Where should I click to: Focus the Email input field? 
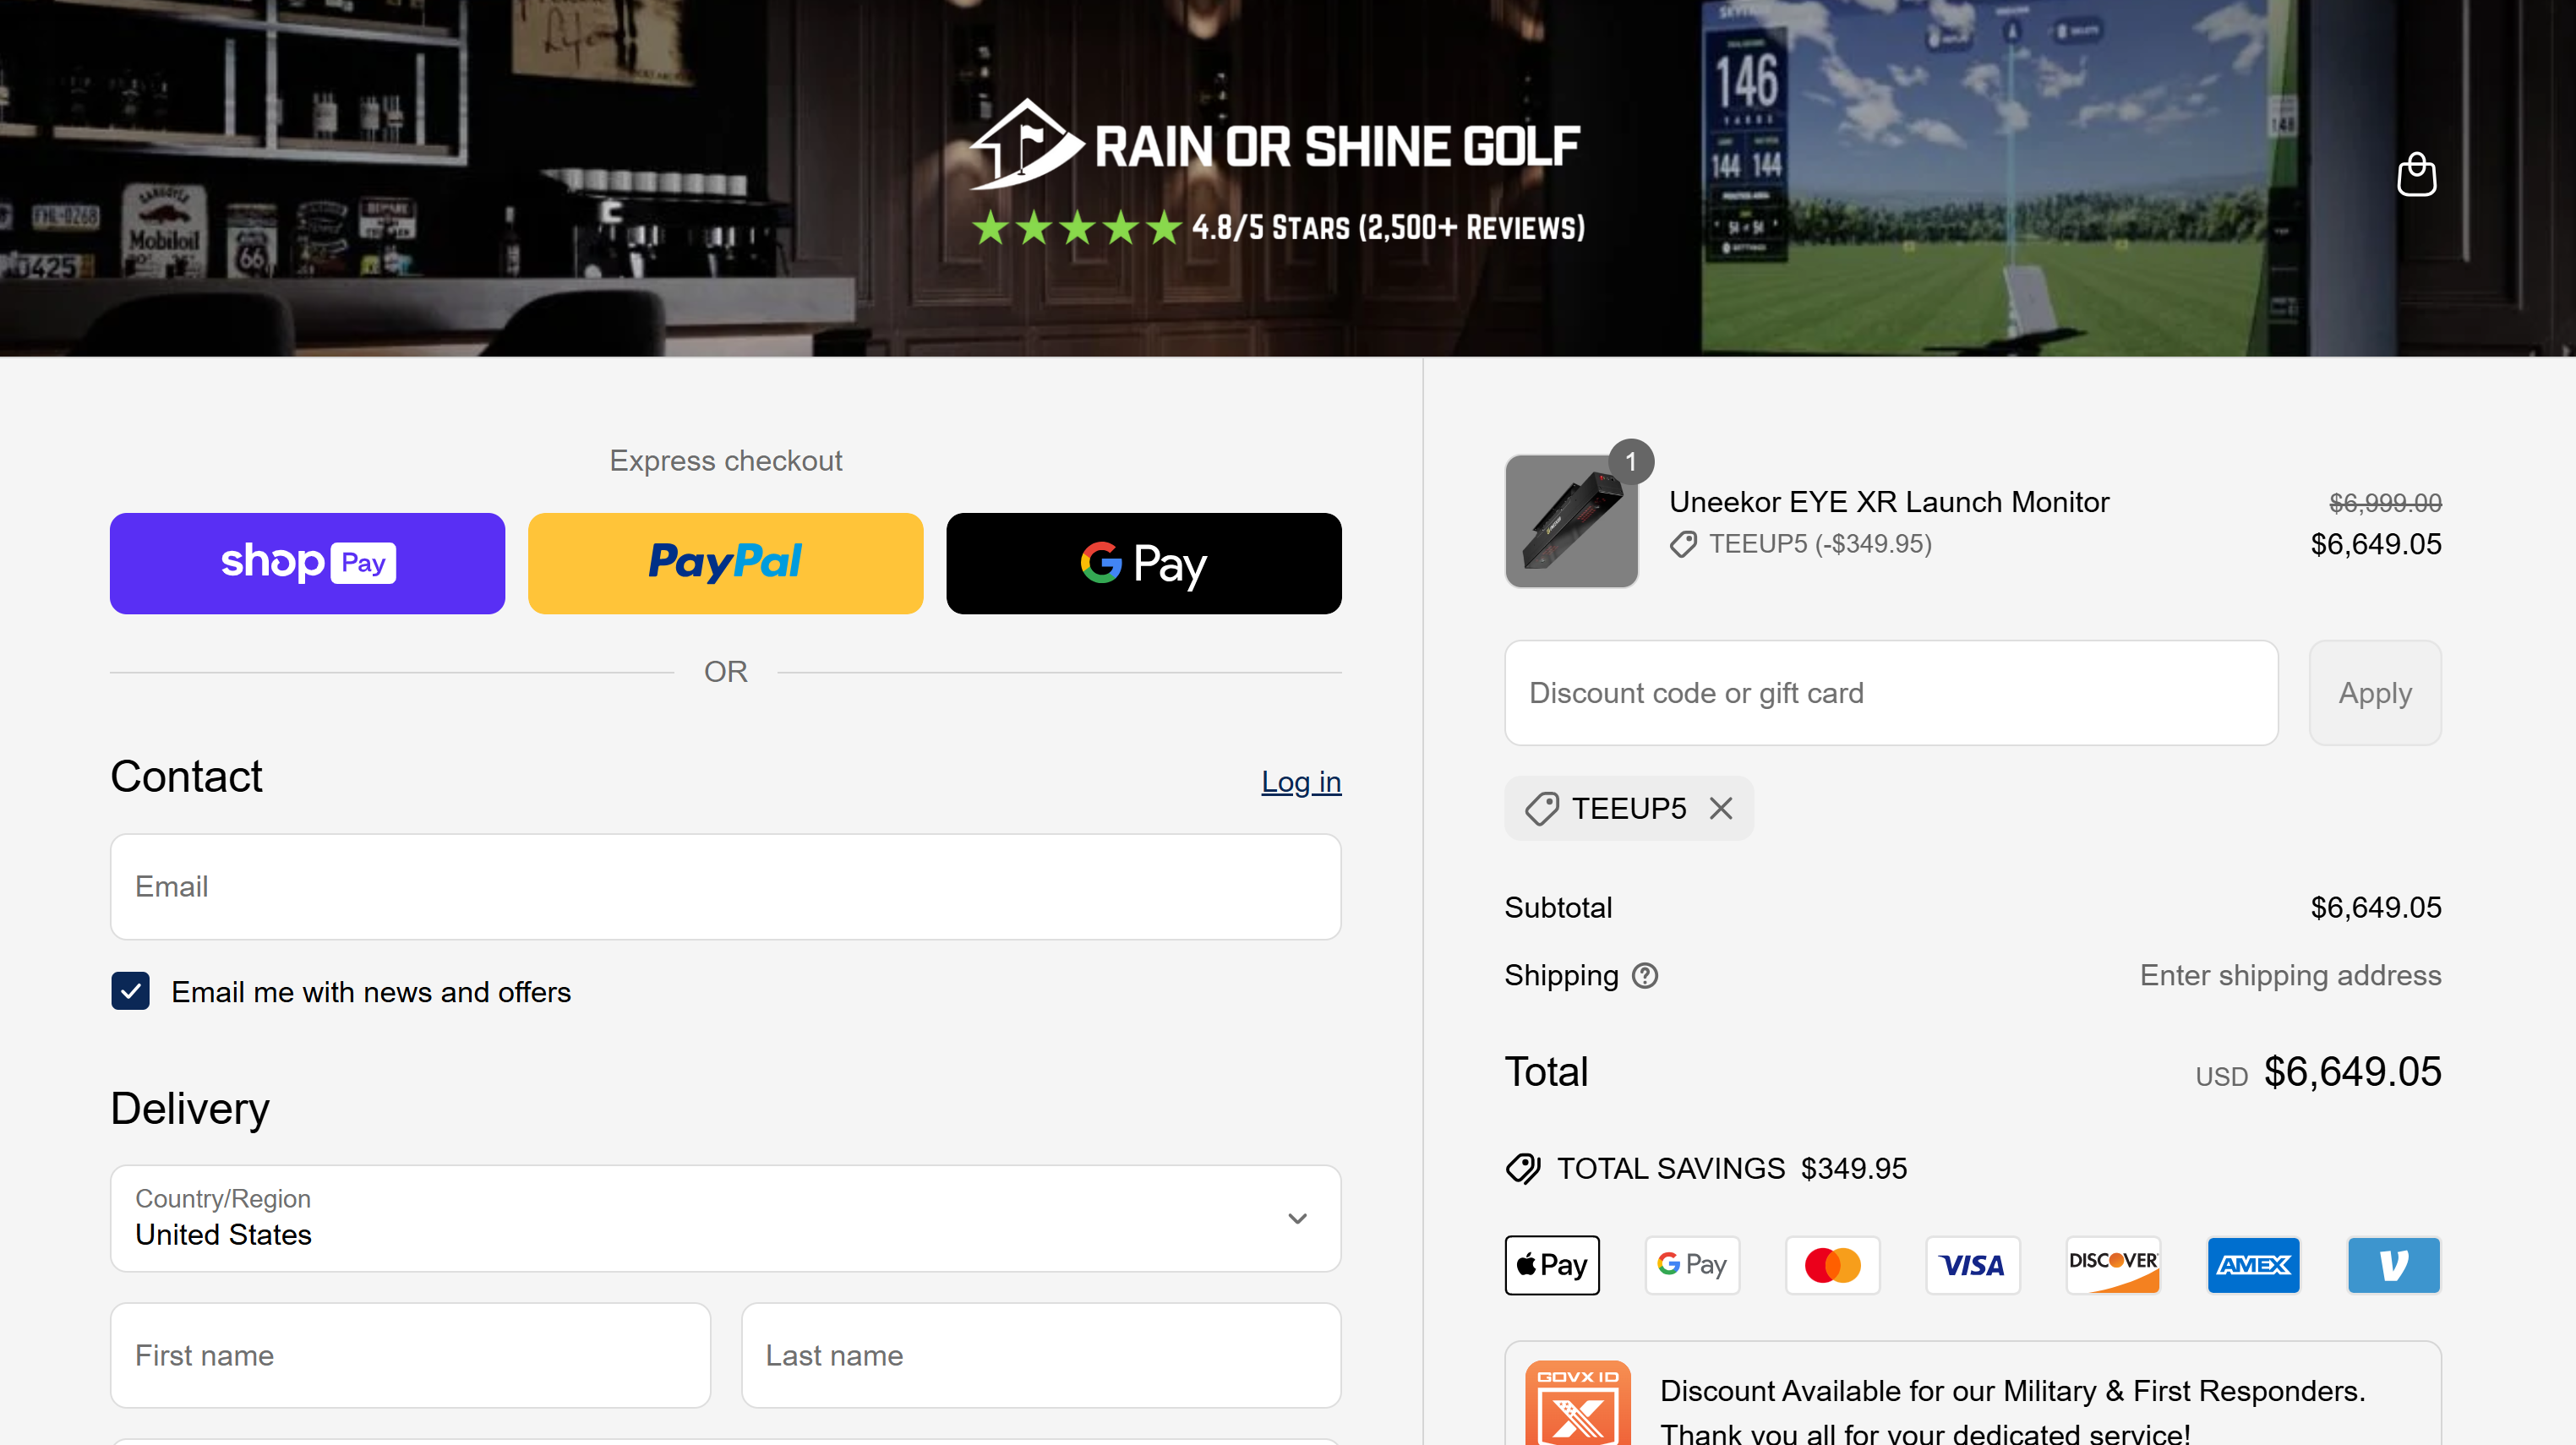click(725, 886)
